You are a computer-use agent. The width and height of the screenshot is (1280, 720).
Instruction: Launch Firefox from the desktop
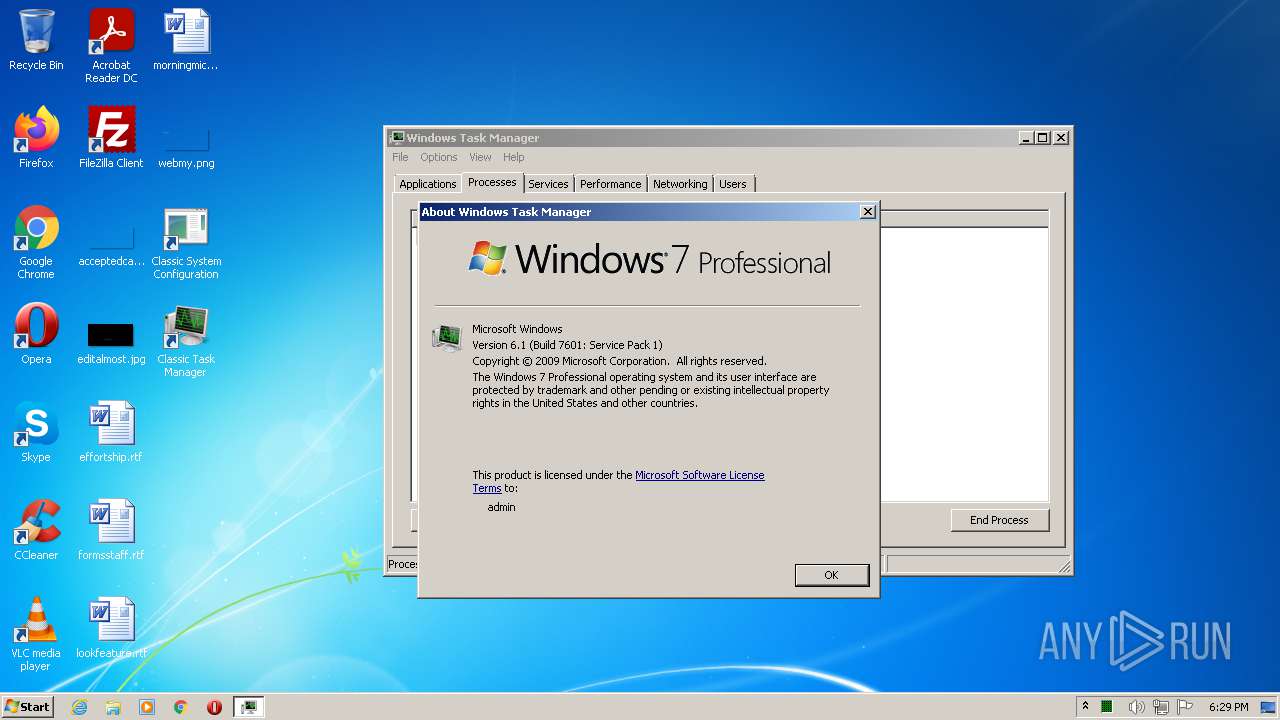36,138
